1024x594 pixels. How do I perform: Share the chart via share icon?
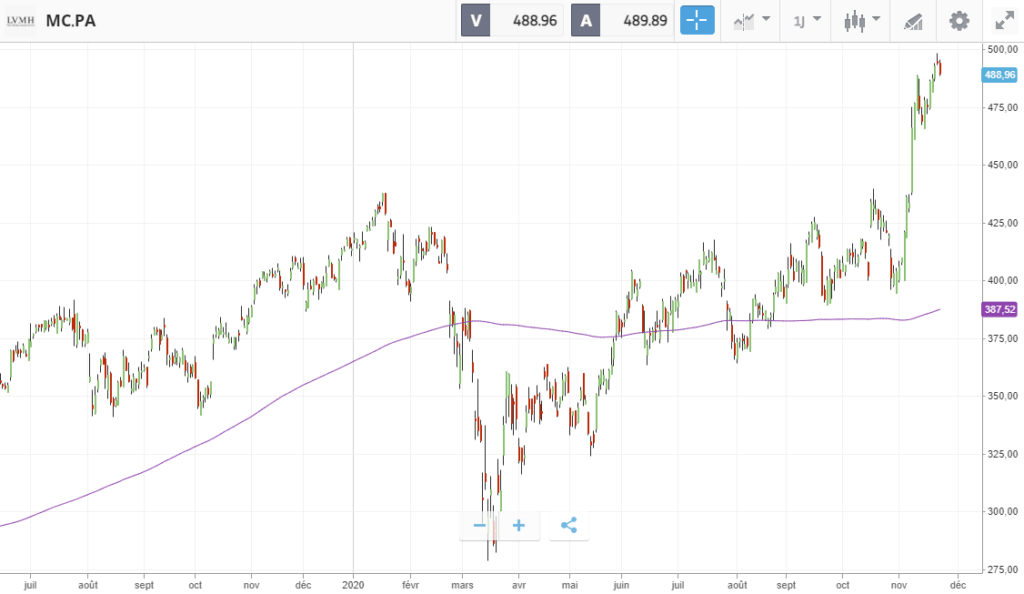[x=569, y=525]
